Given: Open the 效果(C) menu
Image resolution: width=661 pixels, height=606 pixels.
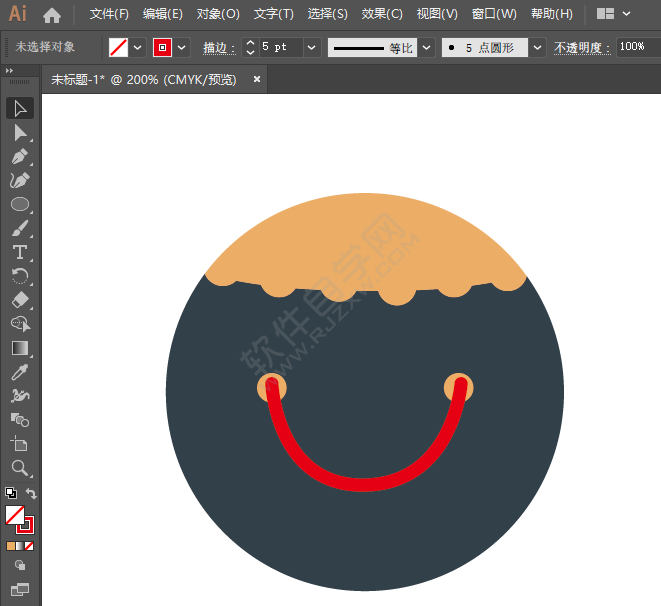Looking at the screenshot, I should (x=381, y=14).
